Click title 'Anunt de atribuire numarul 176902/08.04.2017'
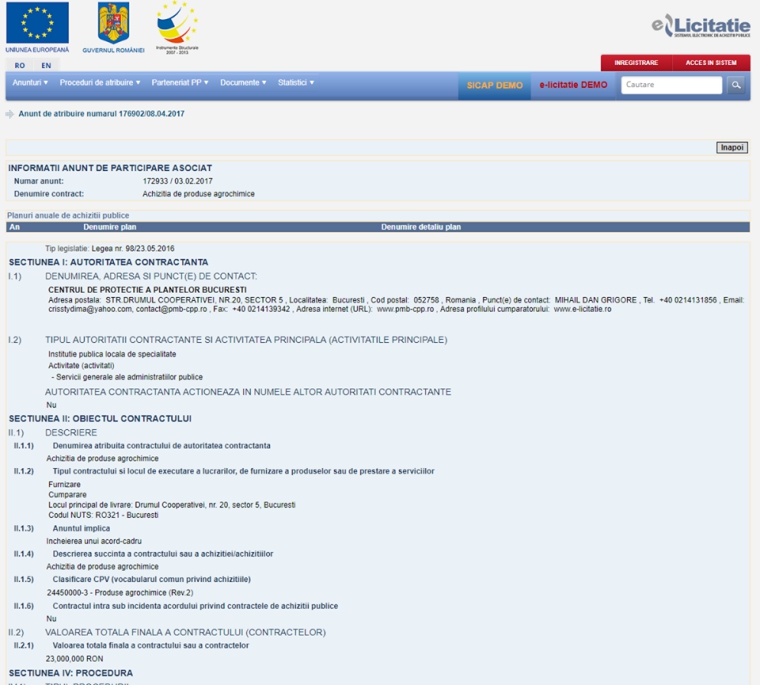760x685 pixels. pos(101,114)
